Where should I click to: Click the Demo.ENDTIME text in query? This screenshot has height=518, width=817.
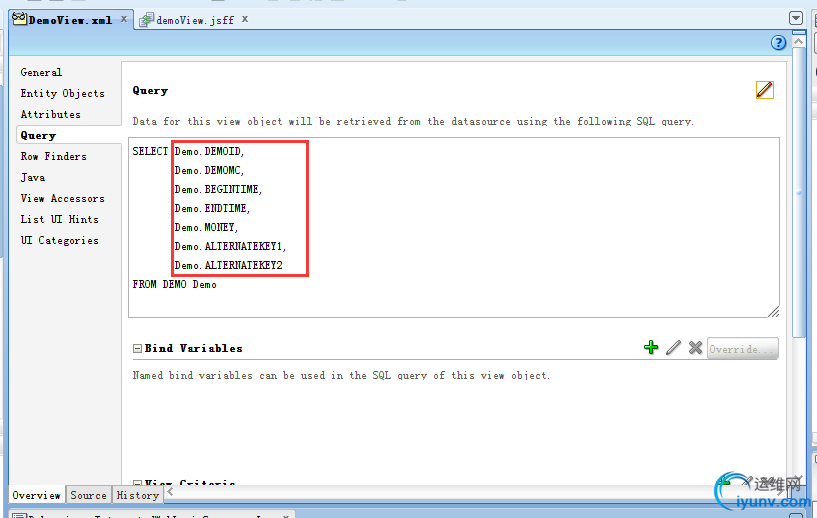point(212,208)
